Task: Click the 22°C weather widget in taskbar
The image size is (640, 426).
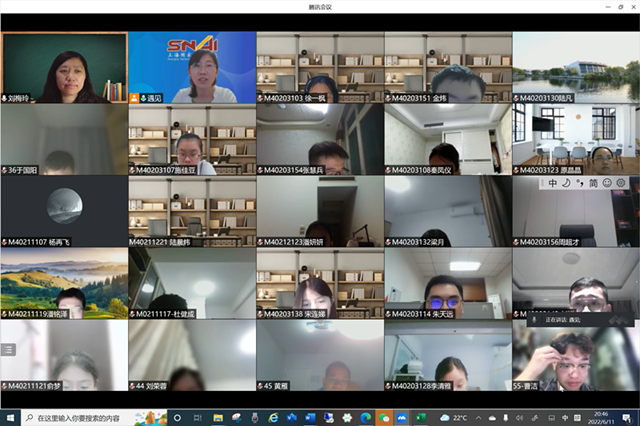Action: pos(454,417)
